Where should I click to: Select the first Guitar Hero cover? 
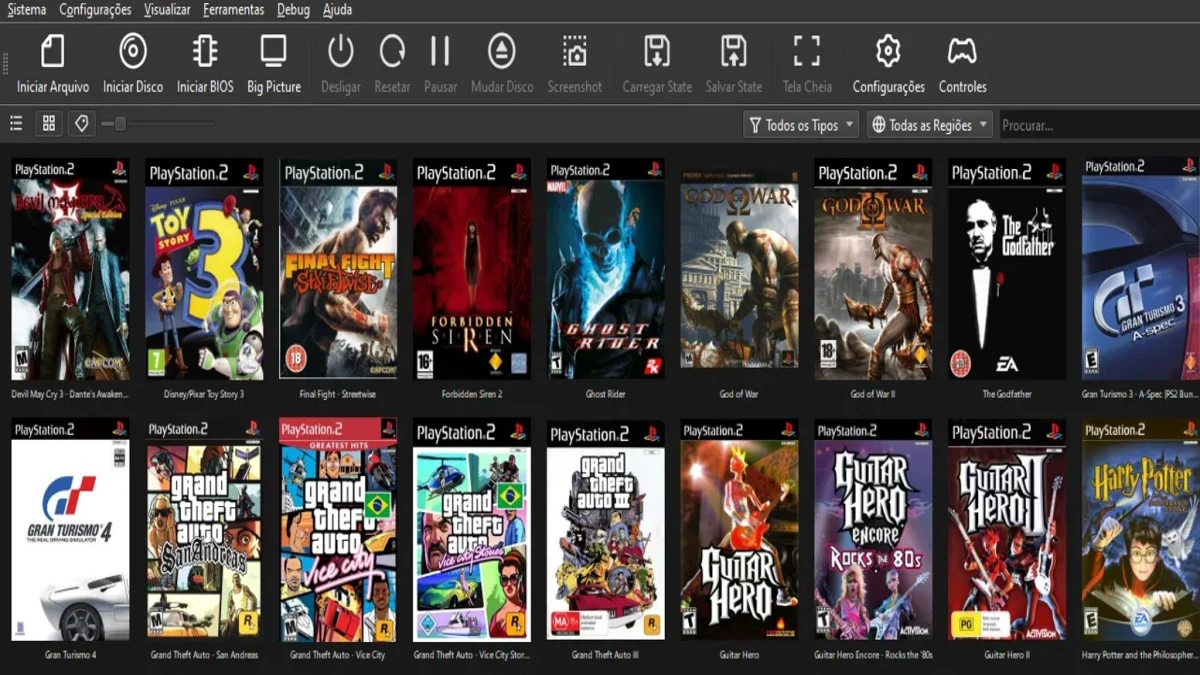[740, 530]
